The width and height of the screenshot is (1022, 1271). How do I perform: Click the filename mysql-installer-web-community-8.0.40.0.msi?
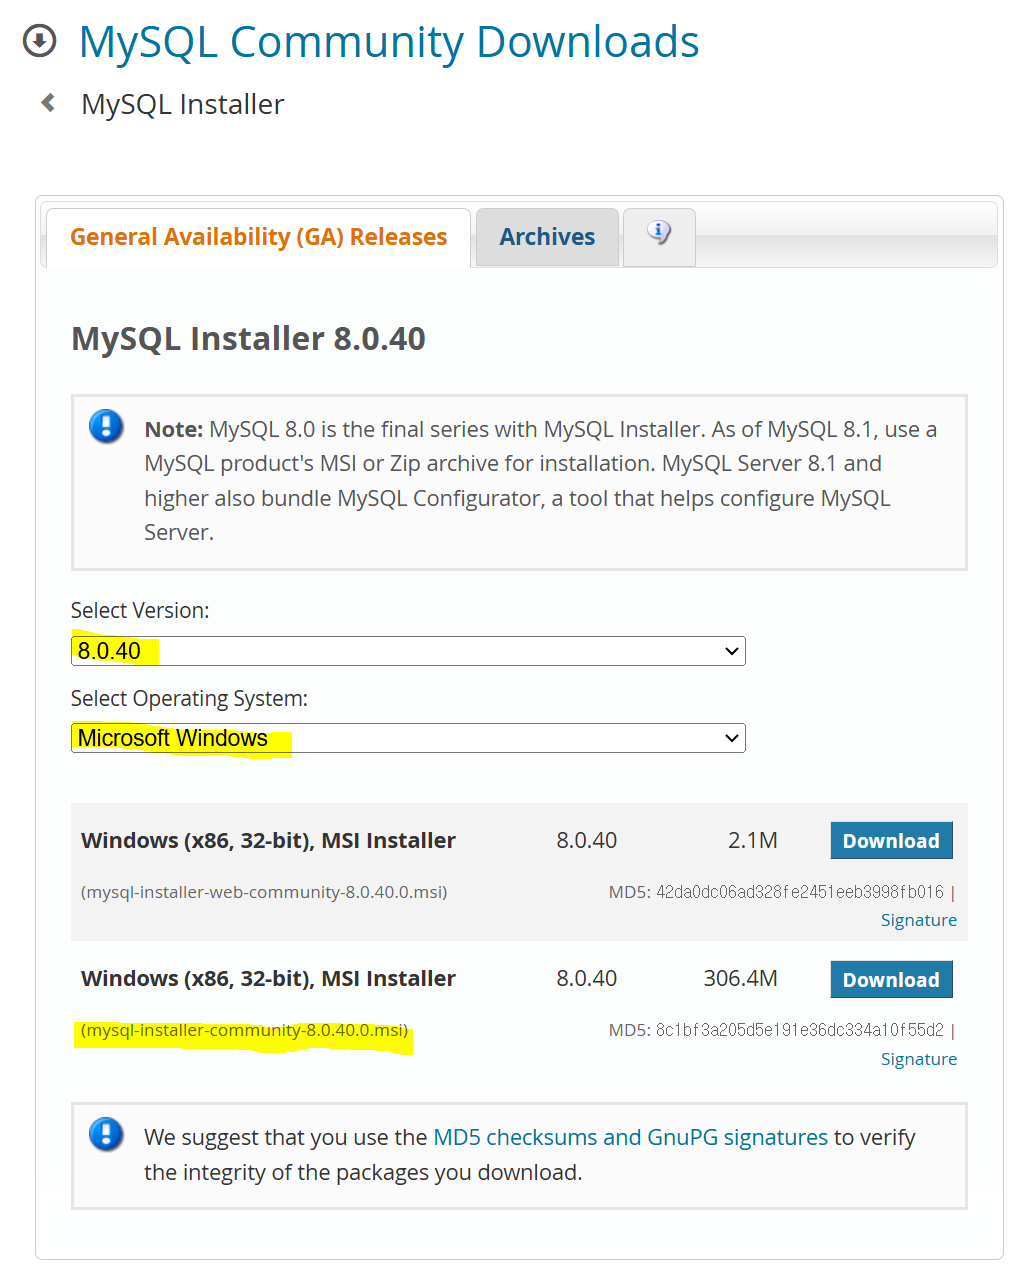[x=264, y=892]
